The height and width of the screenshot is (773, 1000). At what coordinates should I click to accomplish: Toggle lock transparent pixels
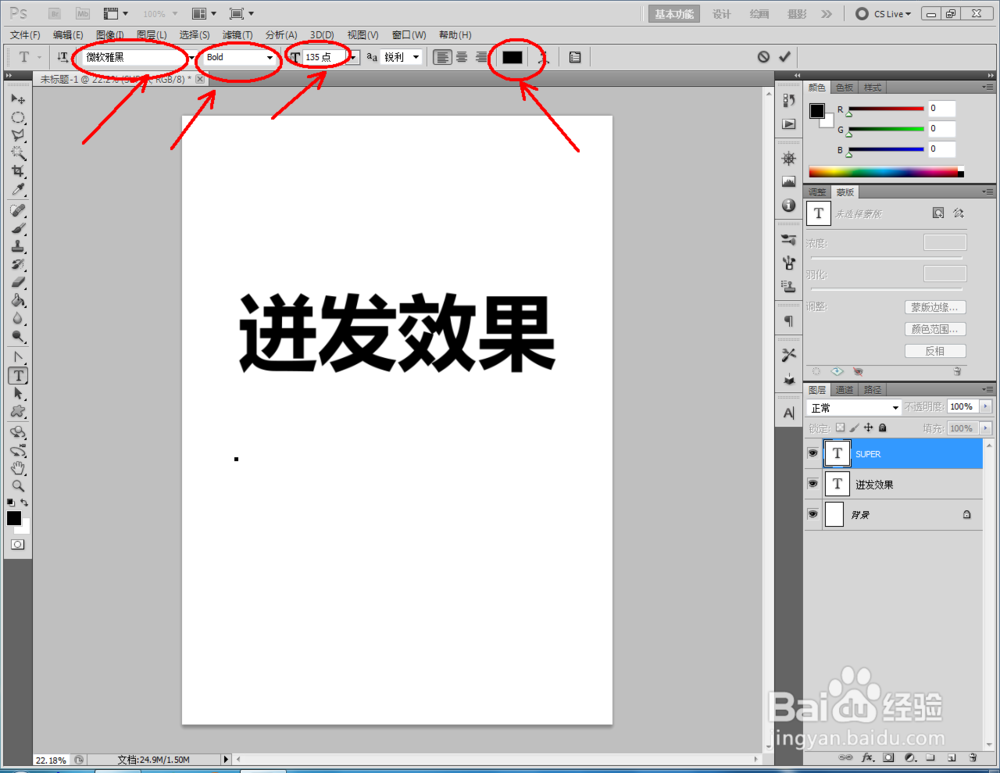(x=841, y=427)
